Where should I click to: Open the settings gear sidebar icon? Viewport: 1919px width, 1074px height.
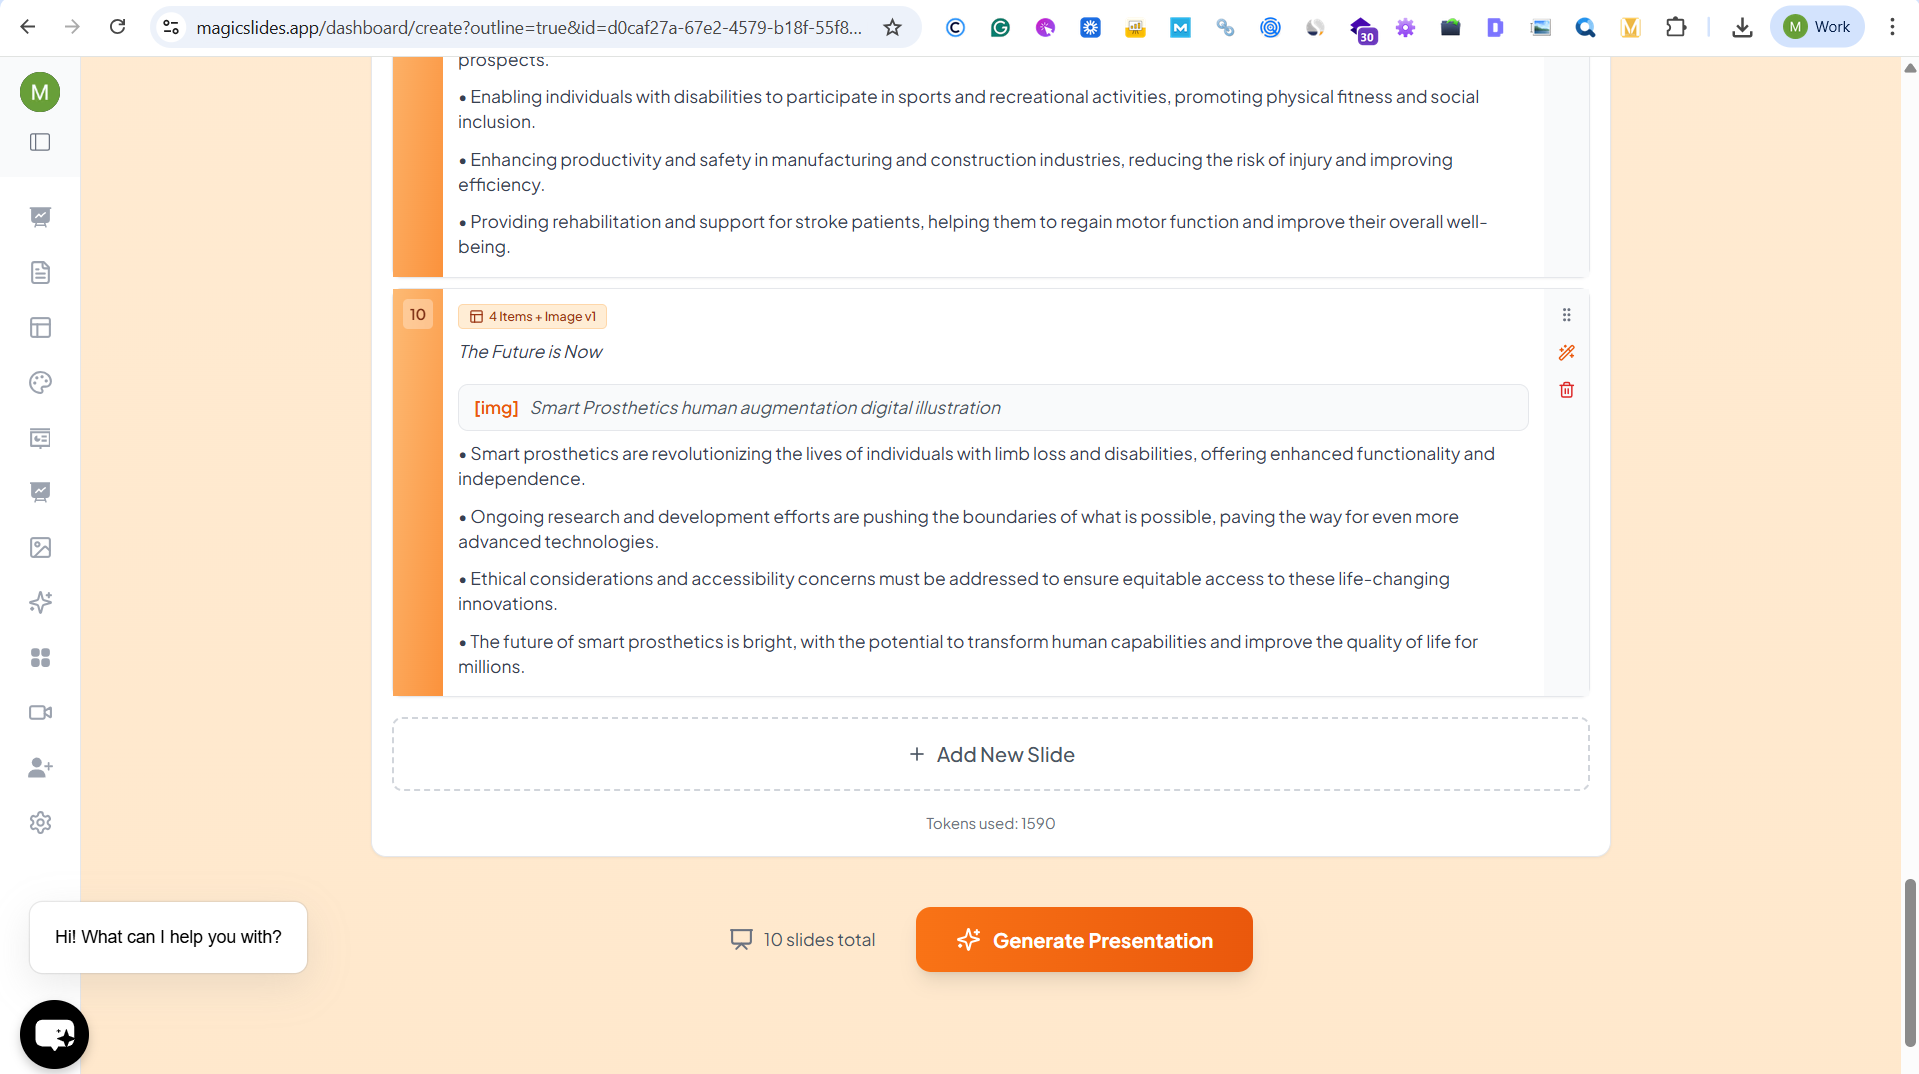40,822
